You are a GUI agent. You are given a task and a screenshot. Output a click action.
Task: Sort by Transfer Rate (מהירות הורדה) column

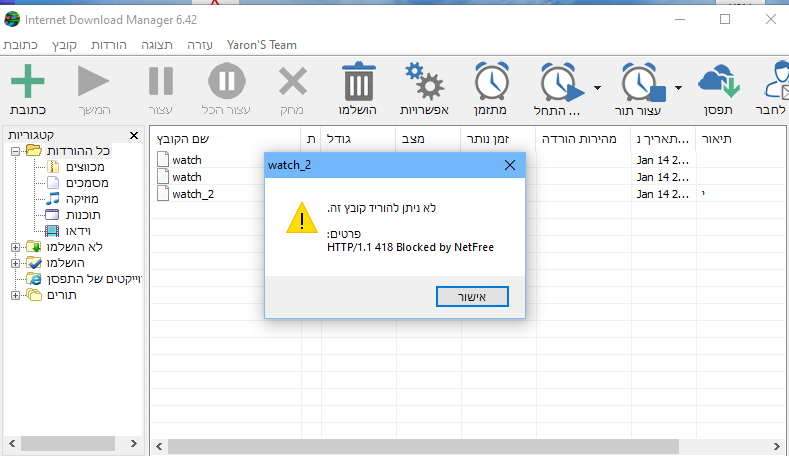coord(583,139)
